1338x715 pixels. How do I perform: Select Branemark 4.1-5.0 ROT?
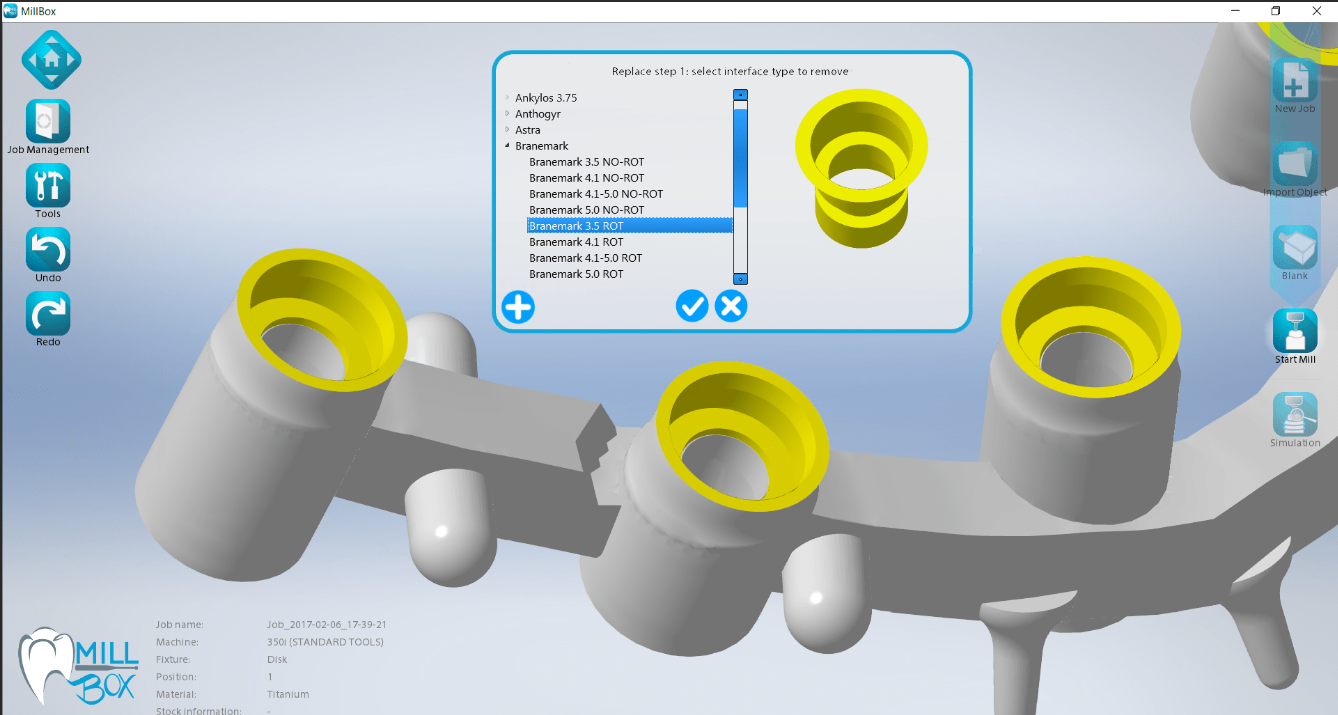(x=586, y=258)
